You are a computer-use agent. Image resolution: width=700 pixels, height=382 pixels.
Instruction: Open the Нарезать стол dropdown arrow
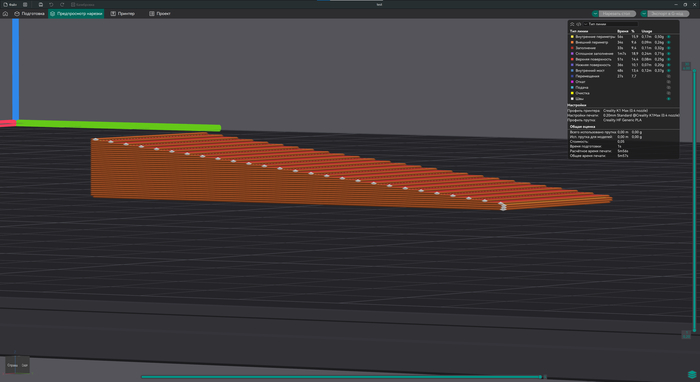595,14
